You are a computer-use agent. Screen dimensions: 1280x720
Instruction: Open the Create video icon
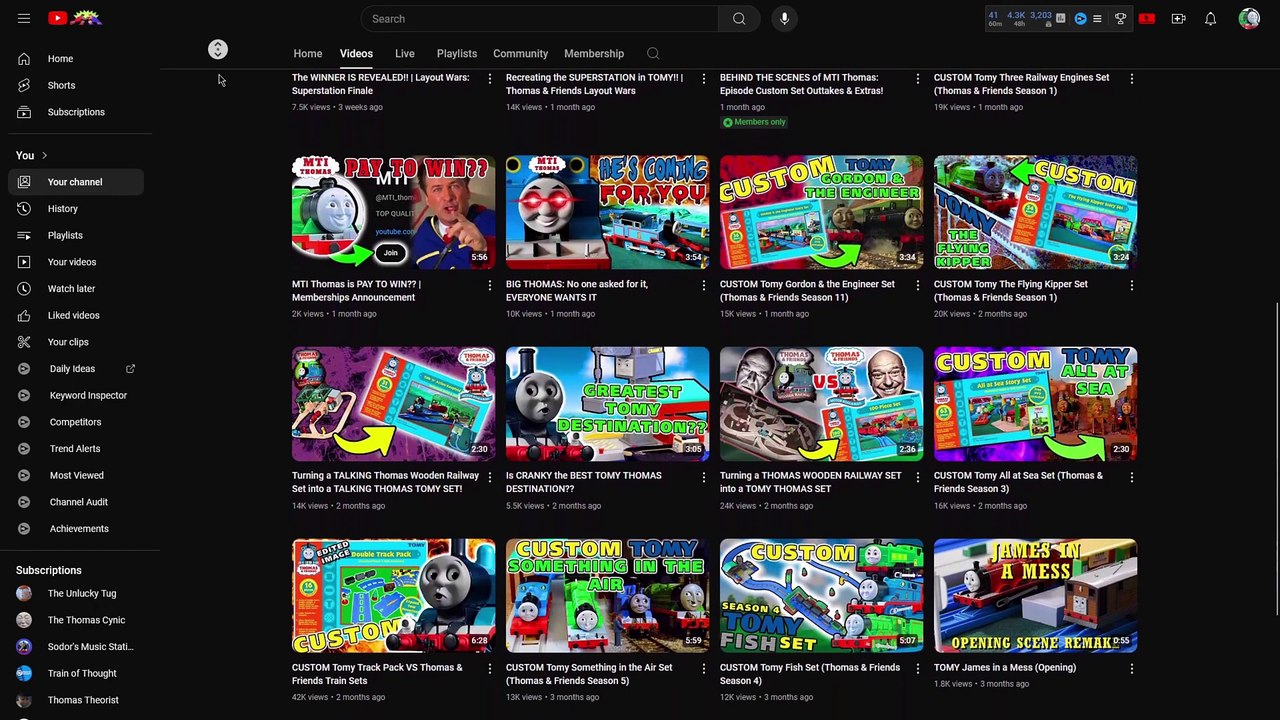pyautogui.click(x=1179, y=18)
